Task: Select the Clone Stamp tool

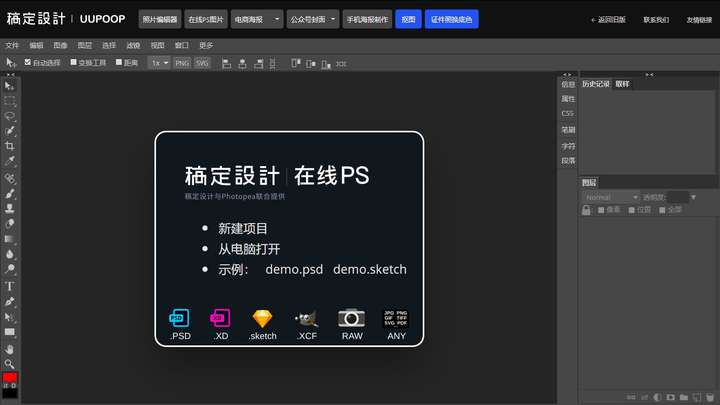Action: [x=9, y=208]
